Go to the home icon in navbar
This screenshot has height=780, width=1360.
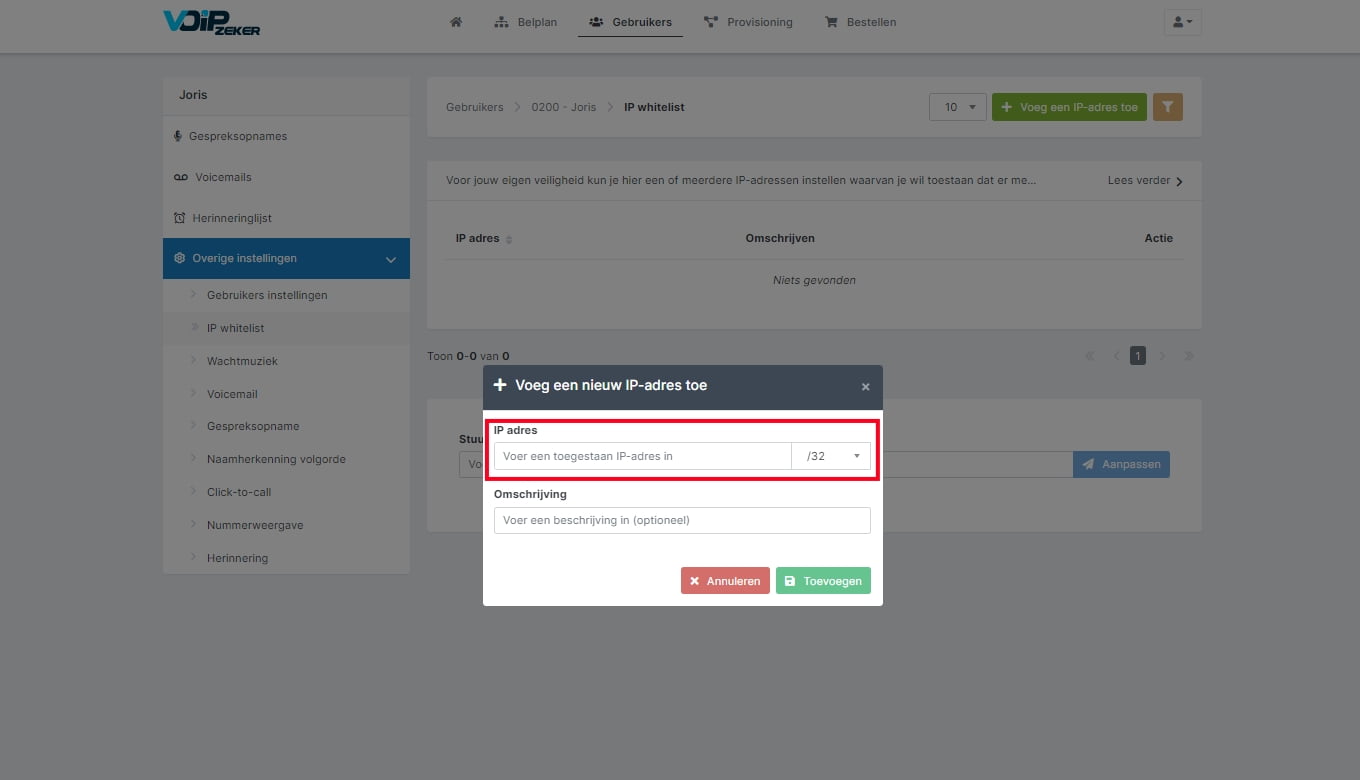pyautogui.click(x=456, y=22)
